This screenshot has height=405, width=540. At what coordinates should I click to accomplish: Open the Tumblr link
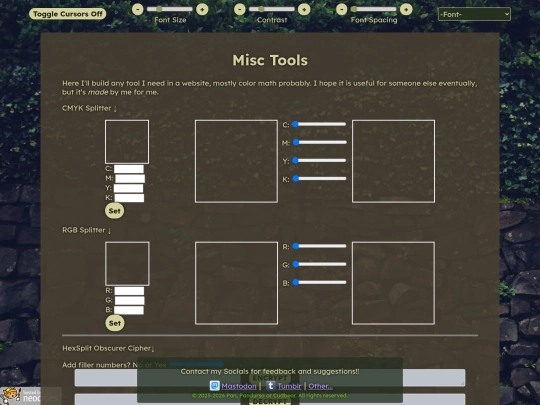tap(289, 386)
